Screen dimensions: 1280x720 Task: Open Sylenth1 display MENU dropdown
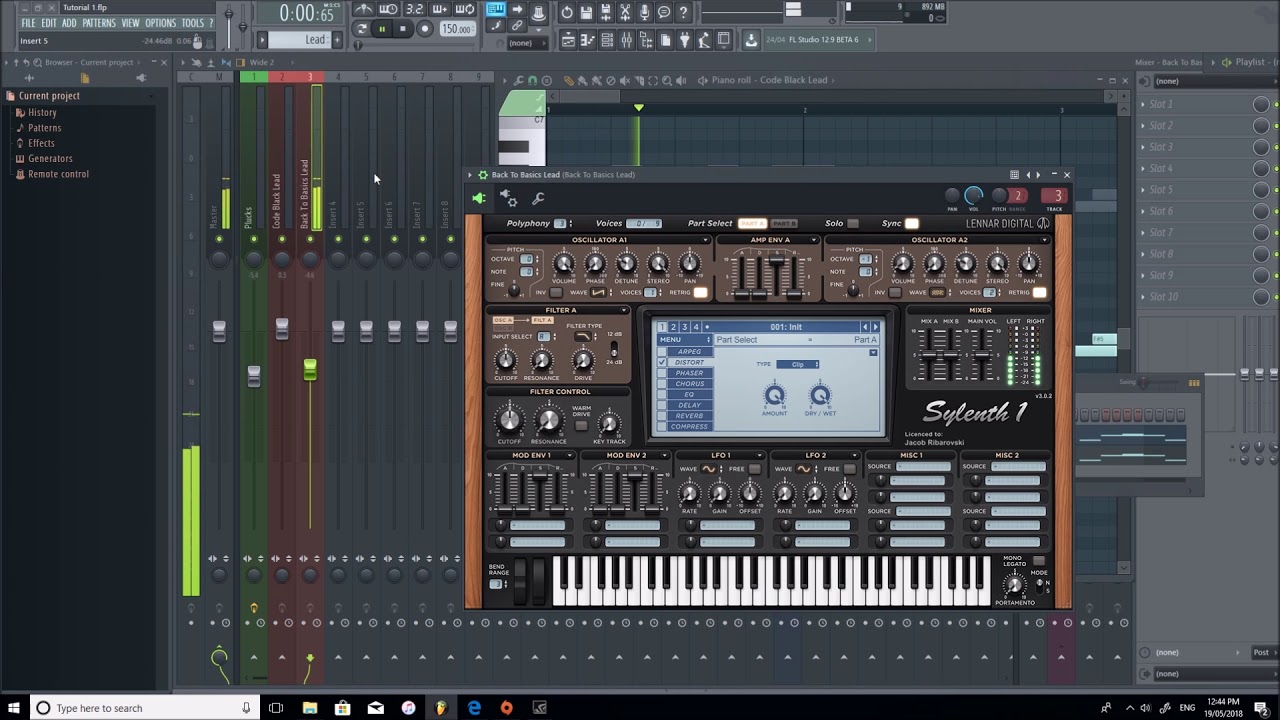click(684, 339)
